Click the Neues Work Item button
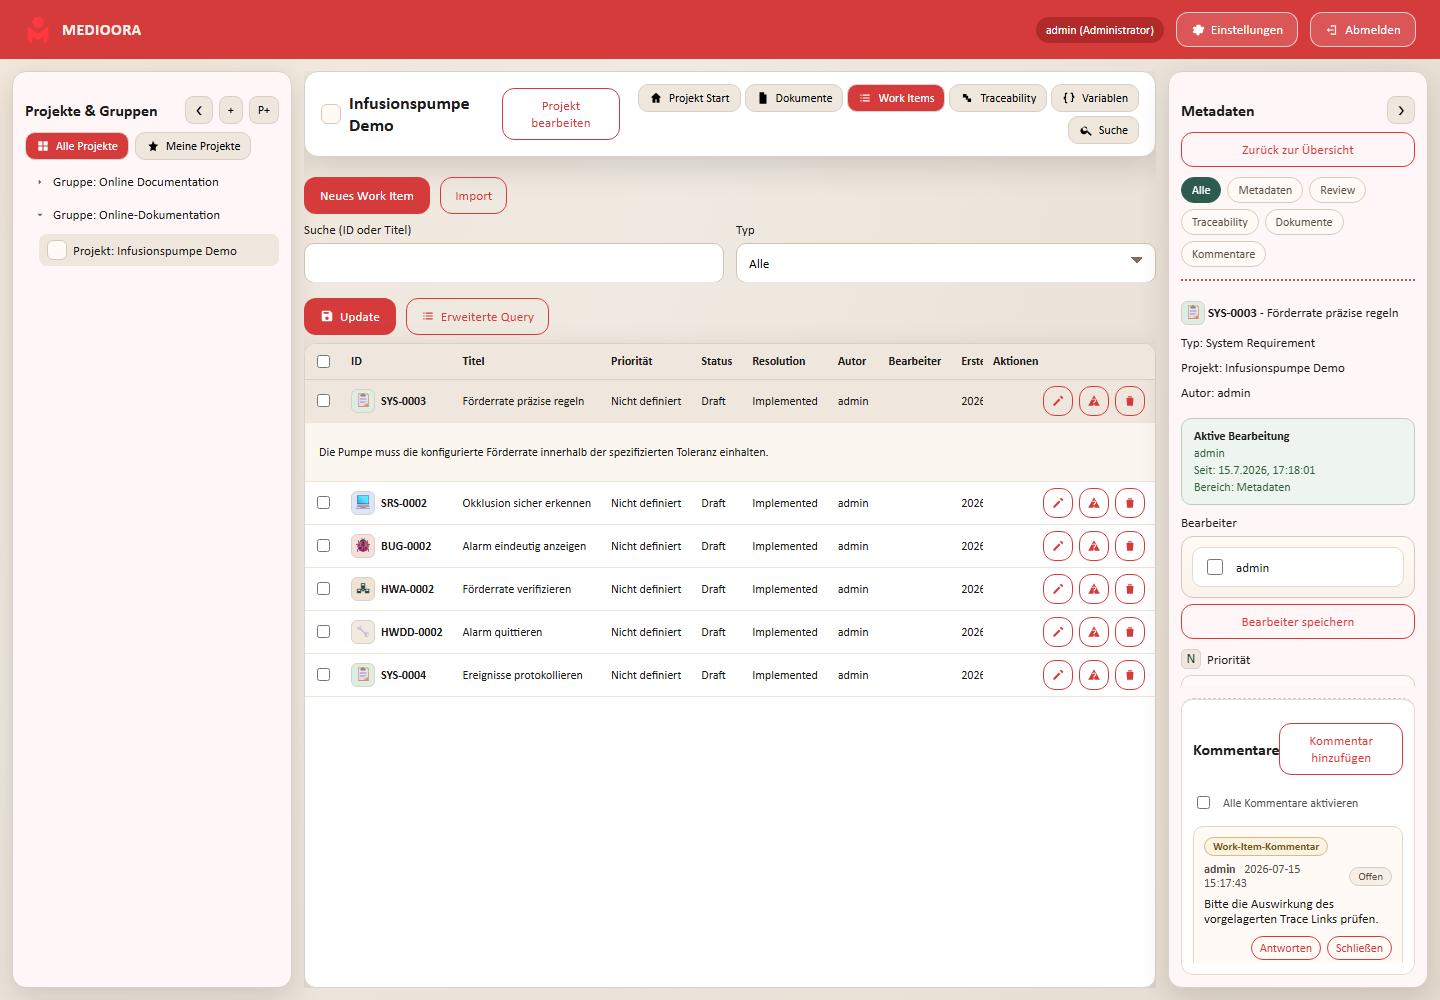 (367, 196)
